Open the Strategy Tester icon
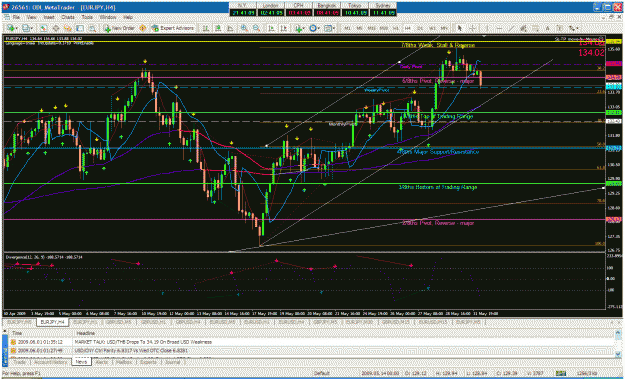Screen dimensions: 625x379 pyautogui.click(x=92, y=28)
